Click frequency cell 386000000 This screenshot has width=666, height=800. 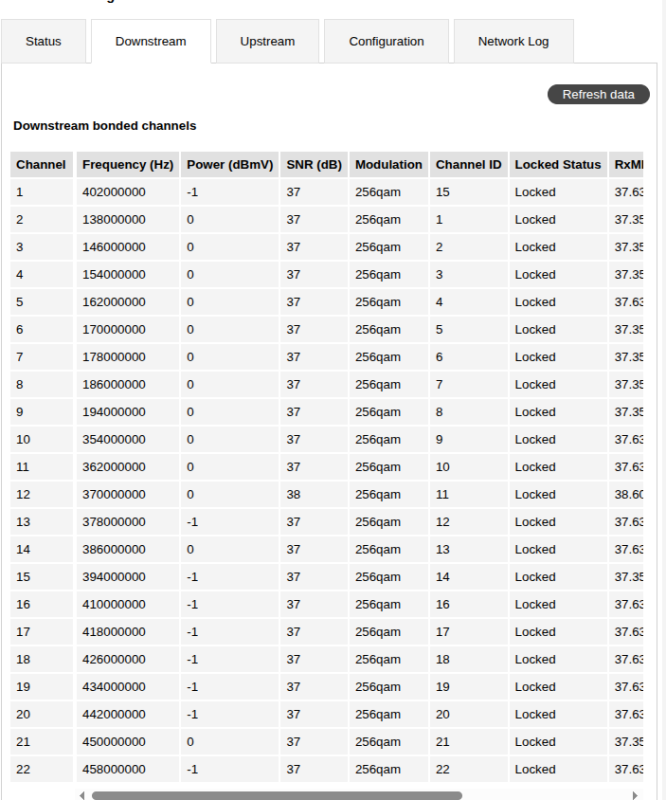tap(128, 549)
